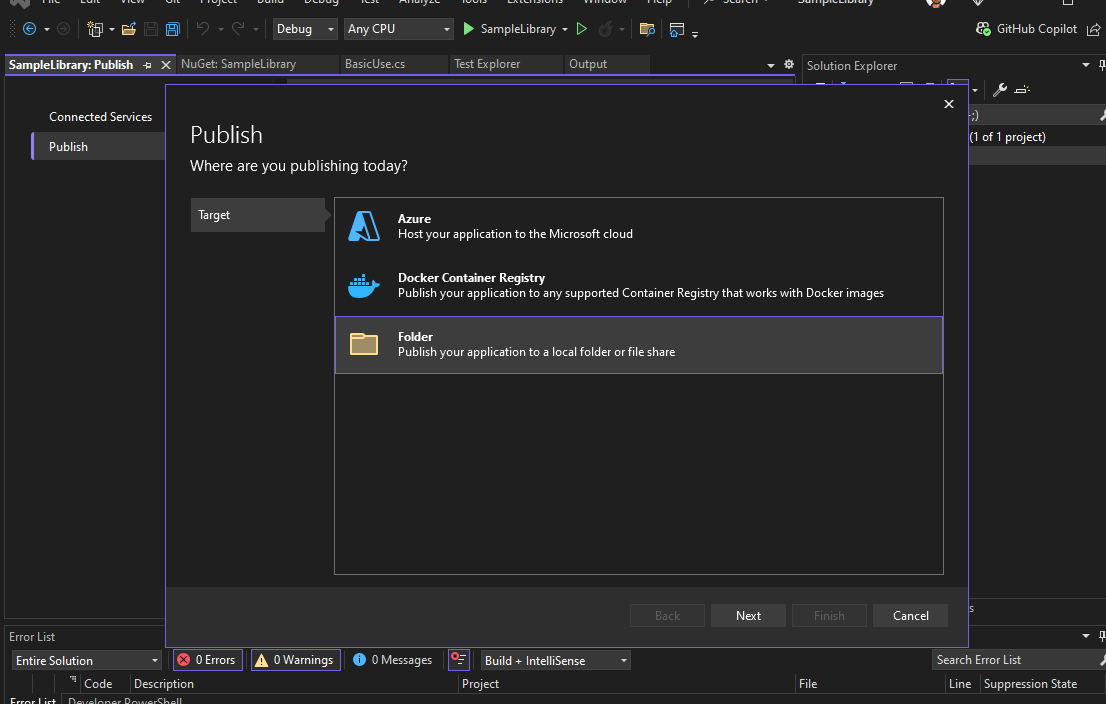Click the Save All icon
This screenshot has height=704, width=1106.
tap(172, 29)
